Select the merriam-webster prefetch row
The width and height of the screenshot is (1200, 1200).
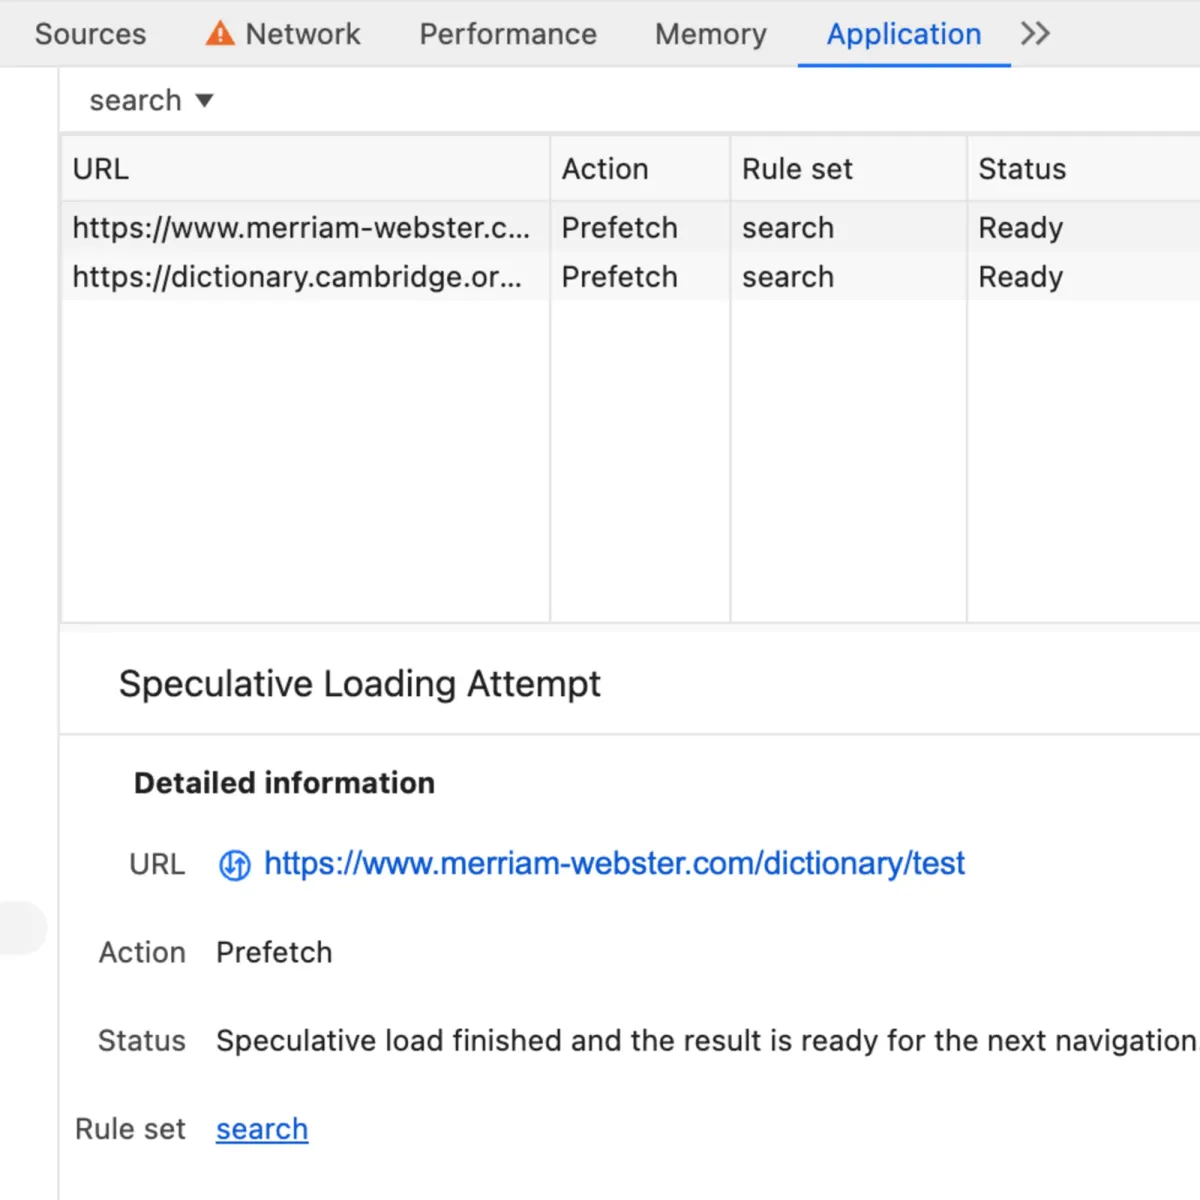[x=301, y=228]
